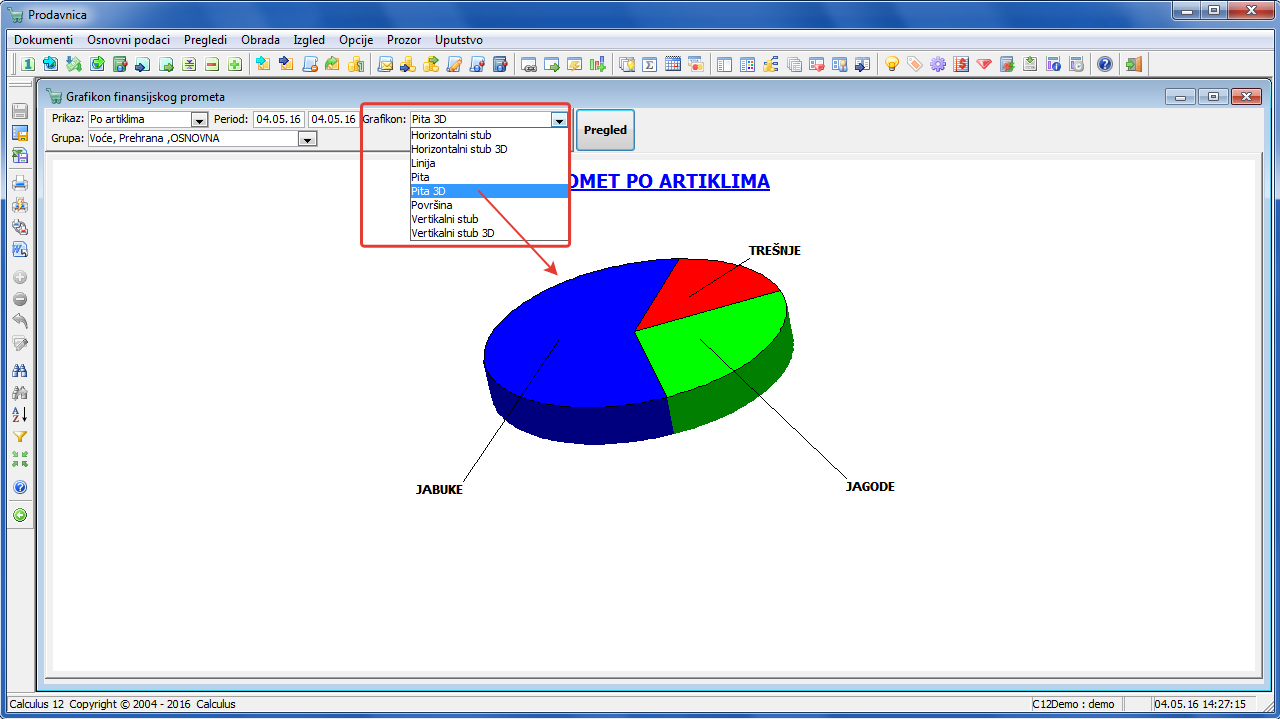Open the Pregledi menu
The height and width of the screenshot is (719, 1280).
click(206, 40)
